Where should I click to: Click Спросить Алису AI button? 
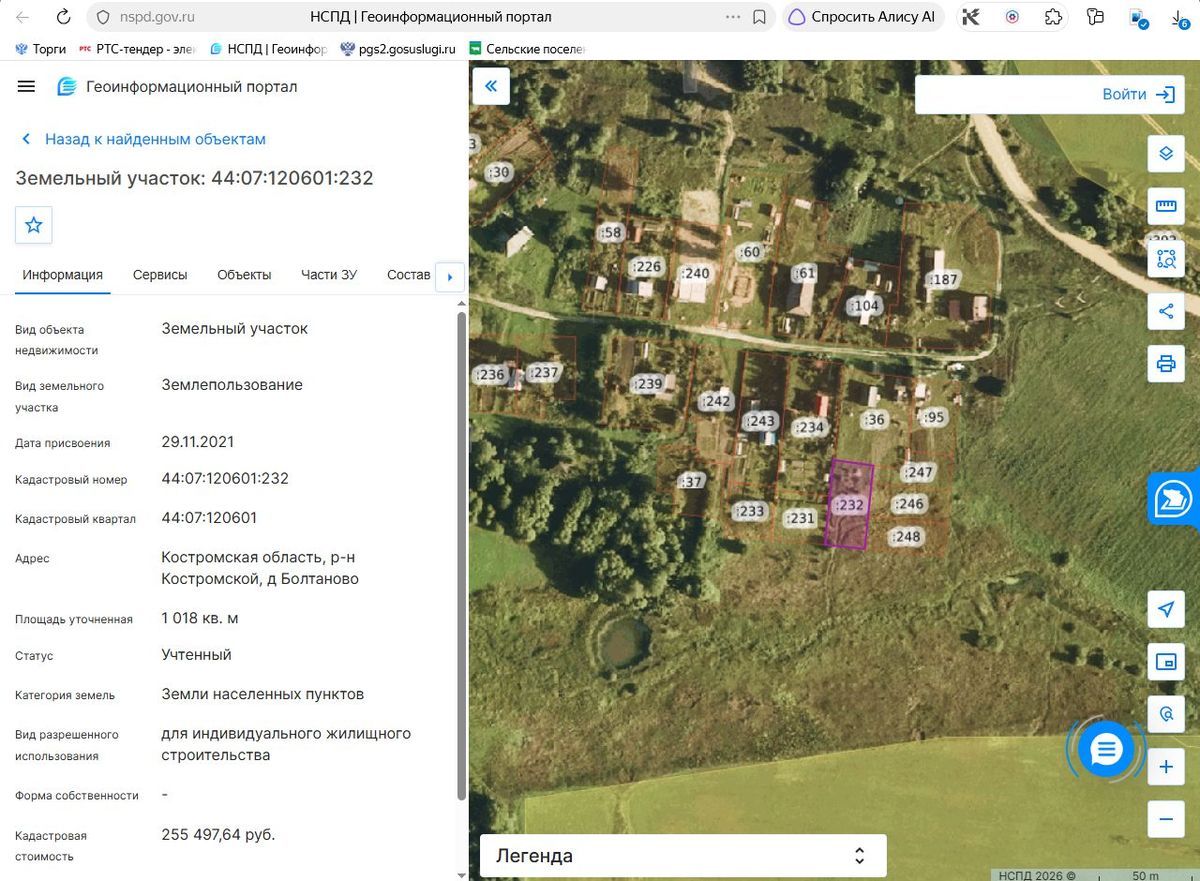863,17
